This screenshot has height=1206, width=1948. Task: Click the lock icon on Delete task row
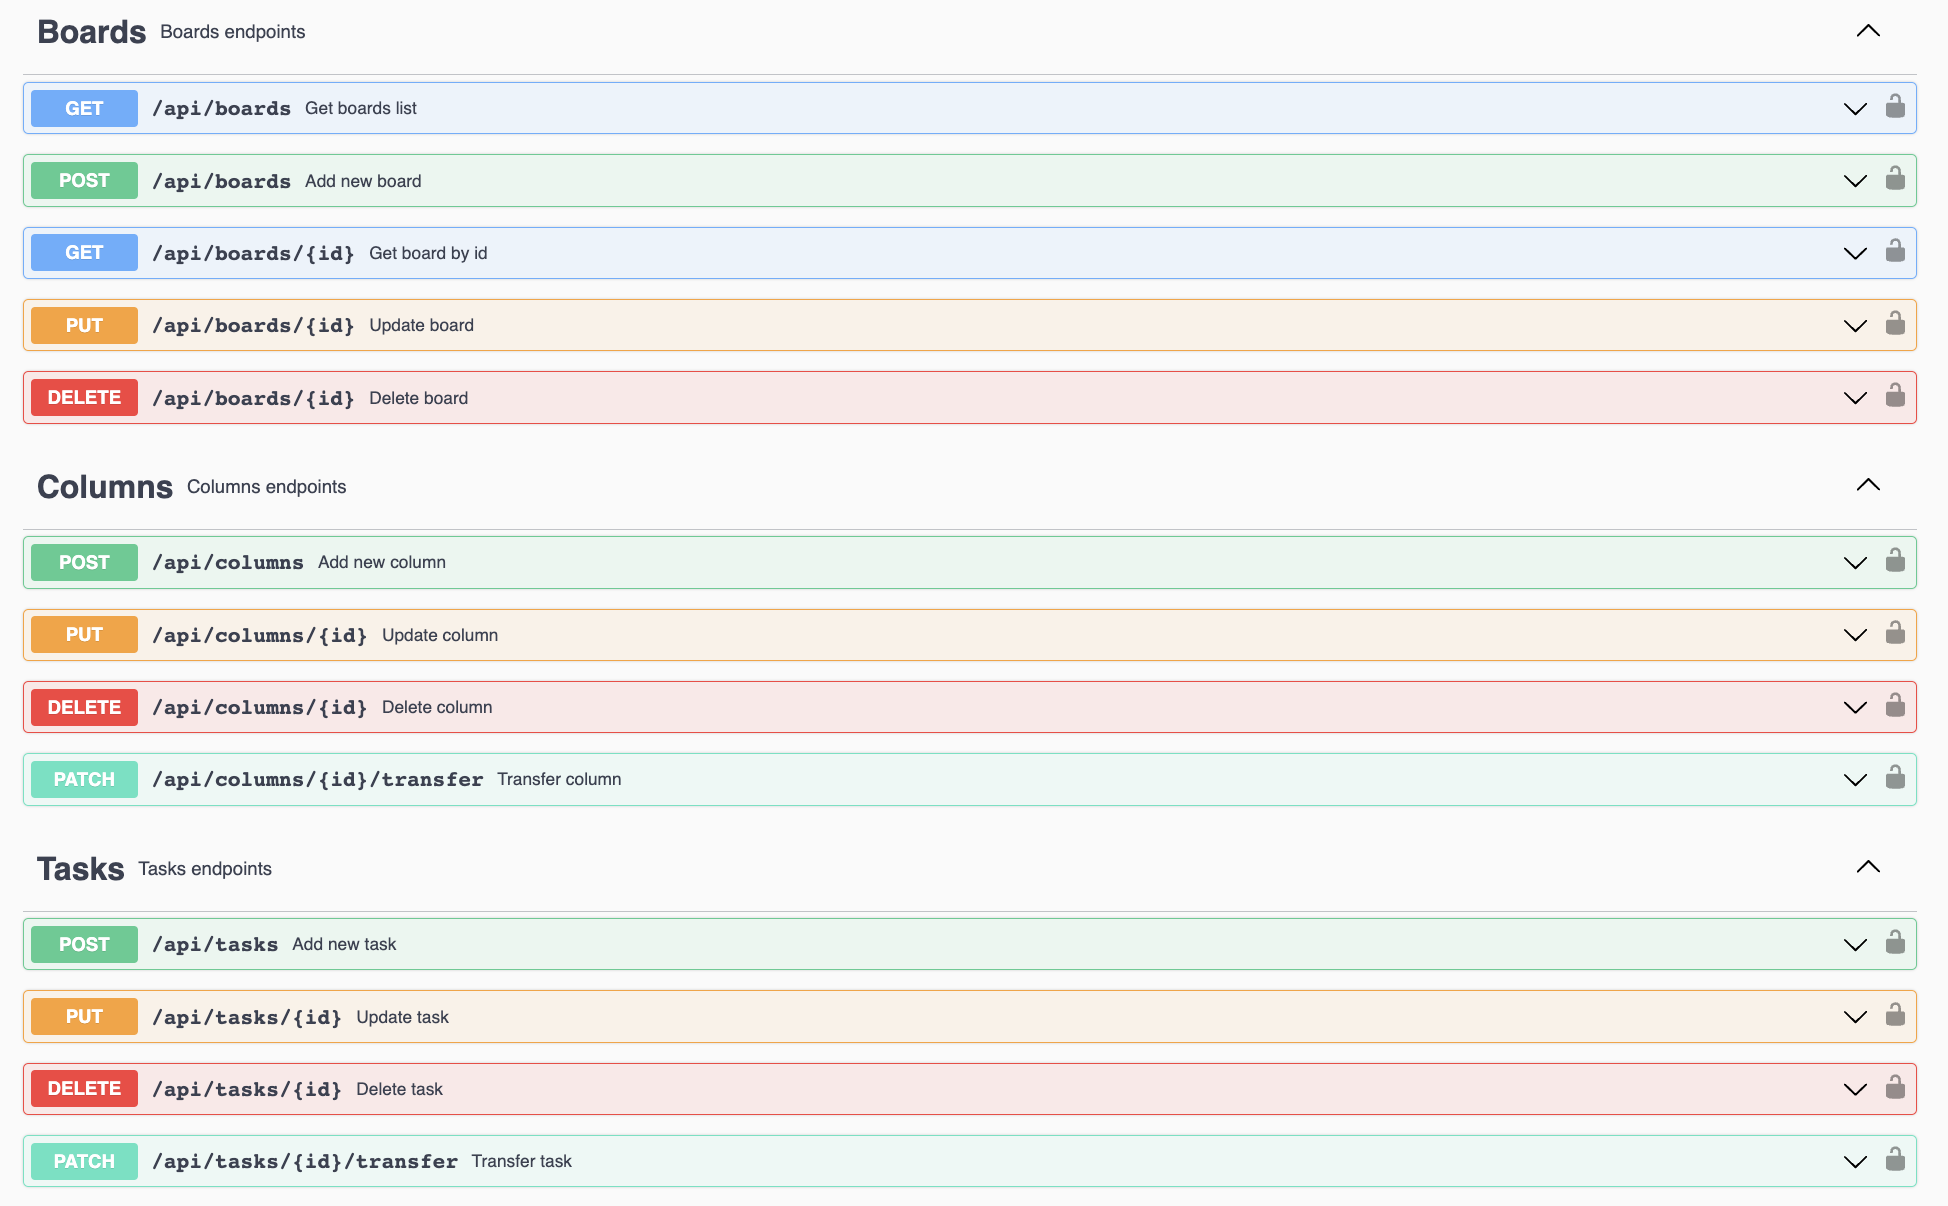point(1895,1087)
